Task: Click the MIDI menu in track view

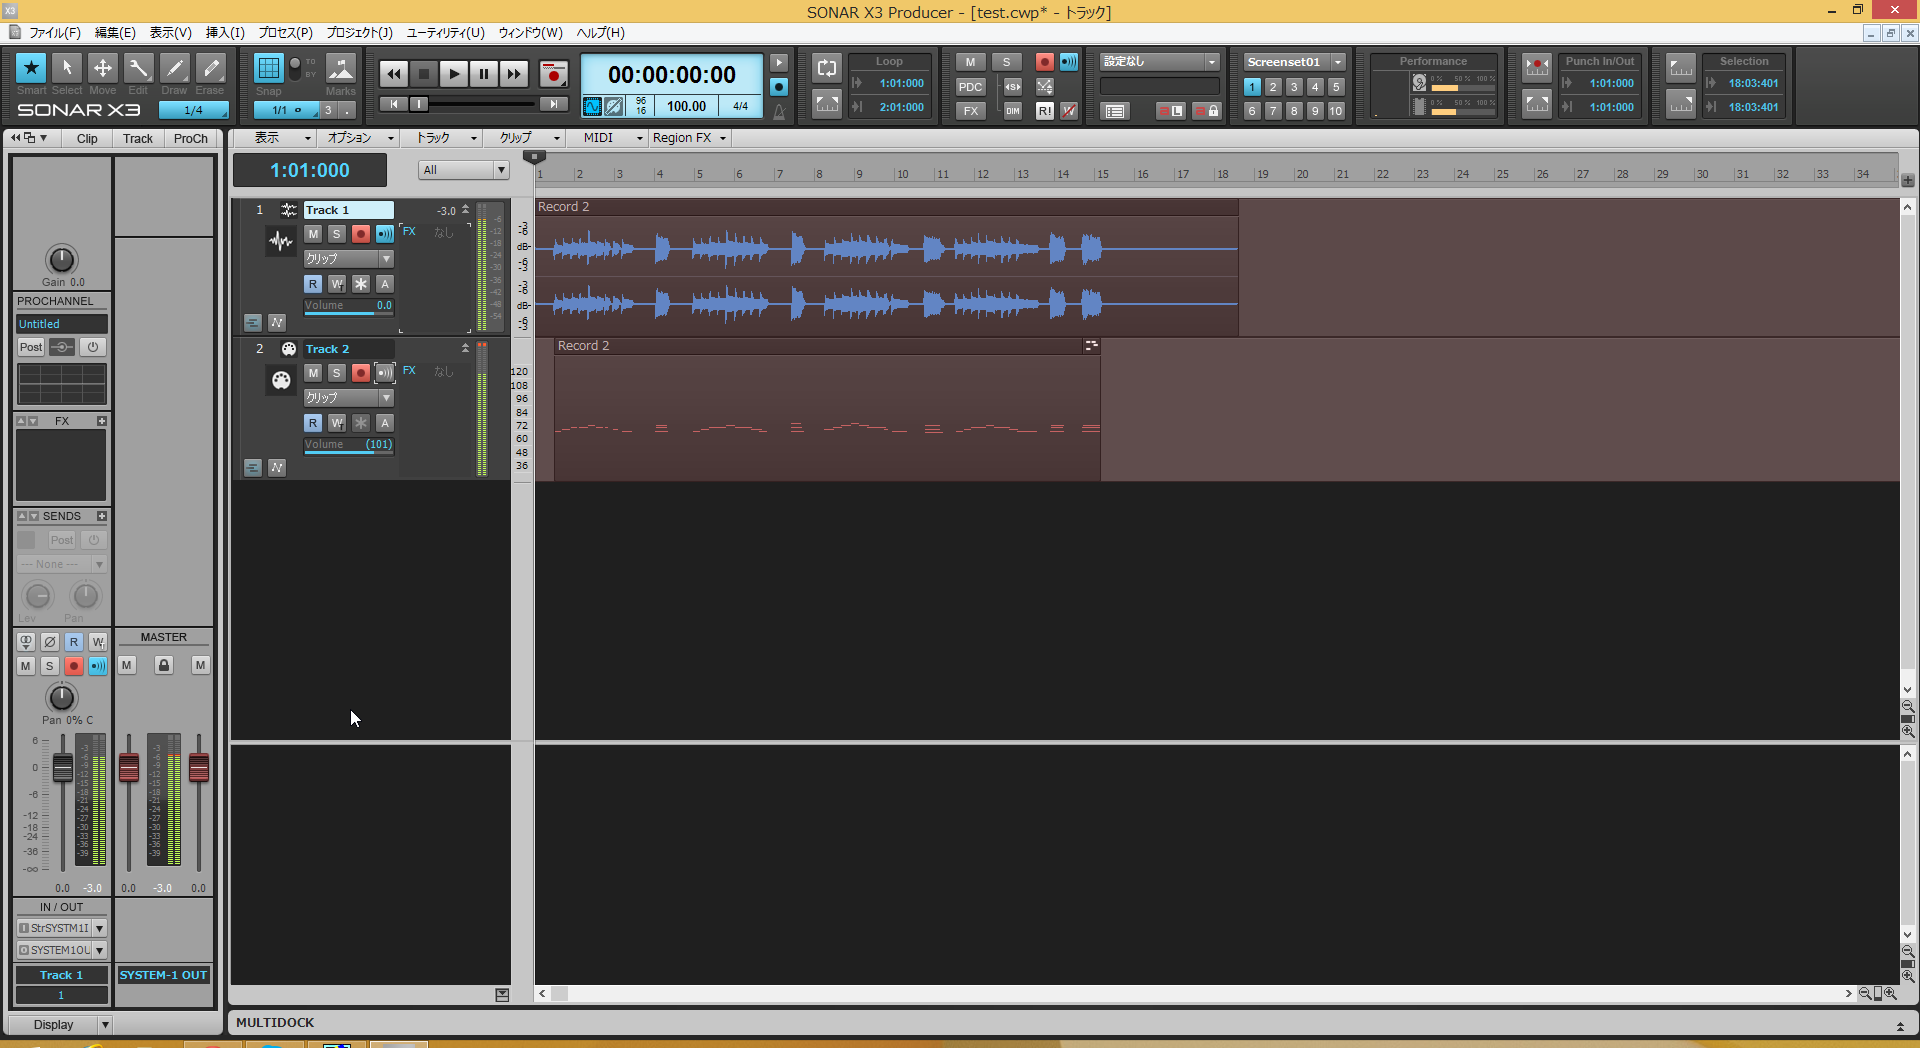Action: tap(598, 138)
